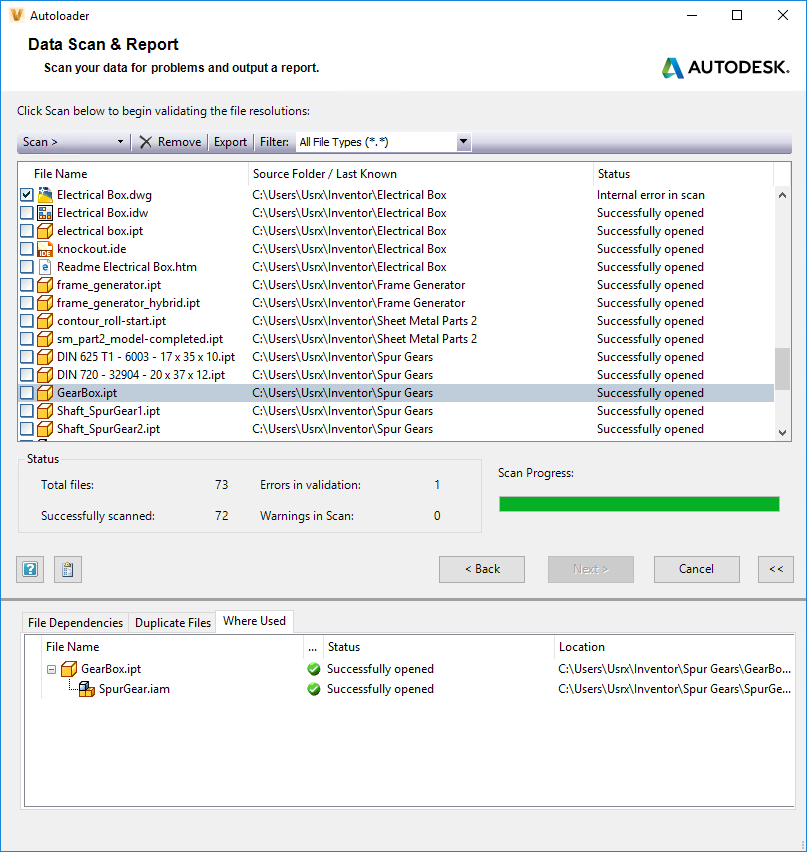
Task: Click the clipboard report icon button
Action: pyautogui.click(x=68, y=569)
